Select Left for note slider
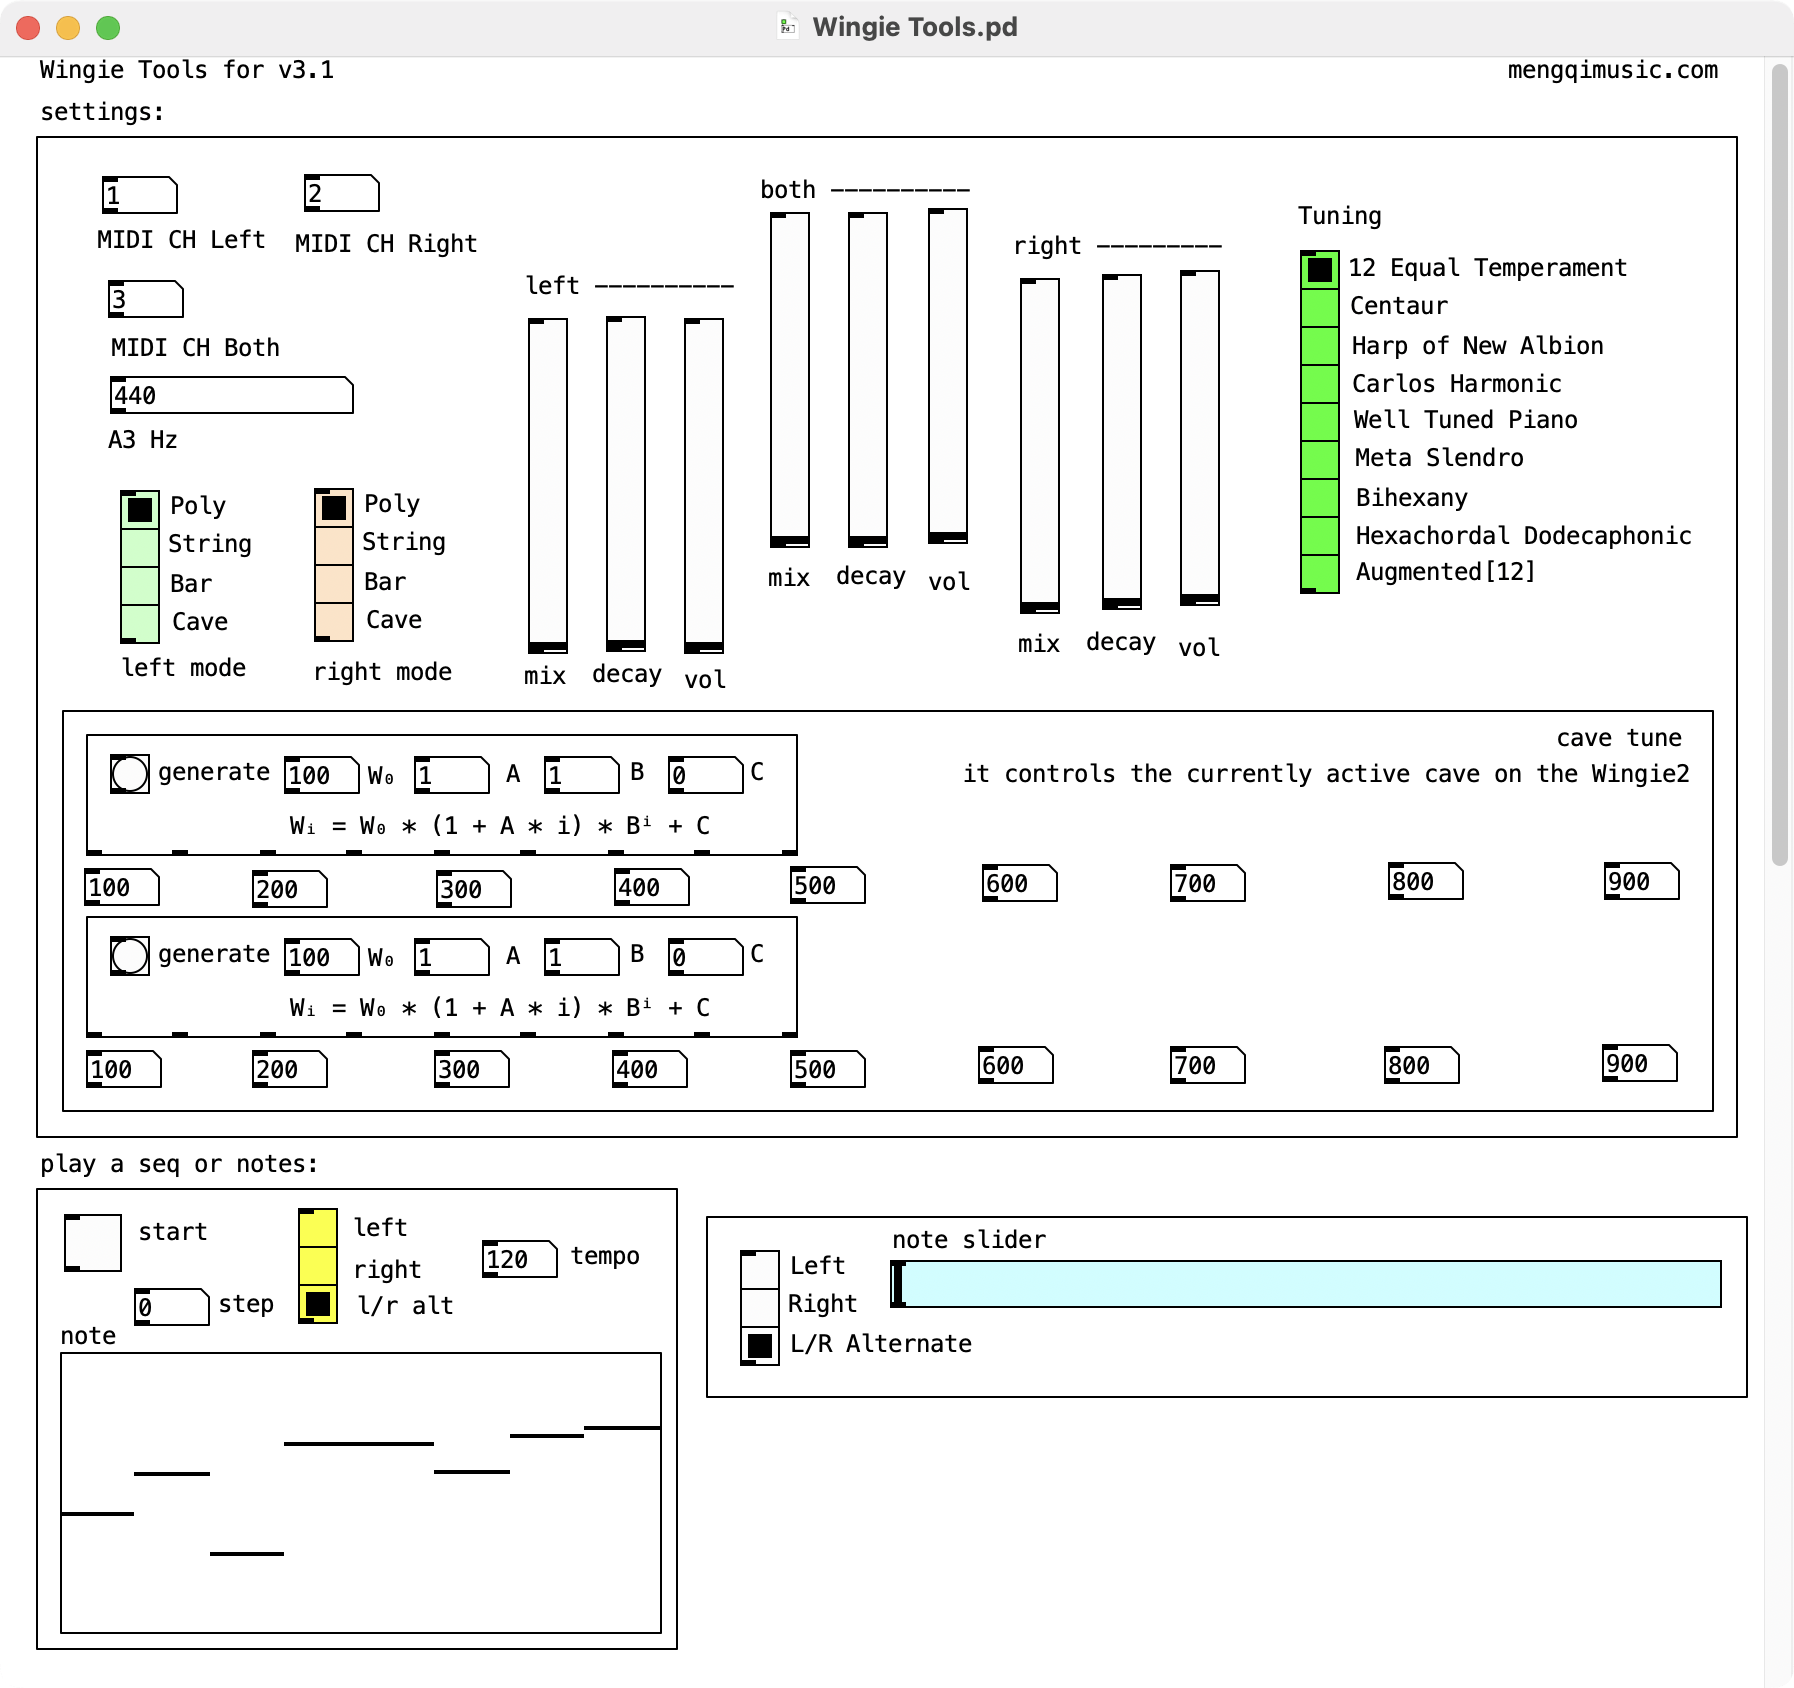 [760, 1270]
